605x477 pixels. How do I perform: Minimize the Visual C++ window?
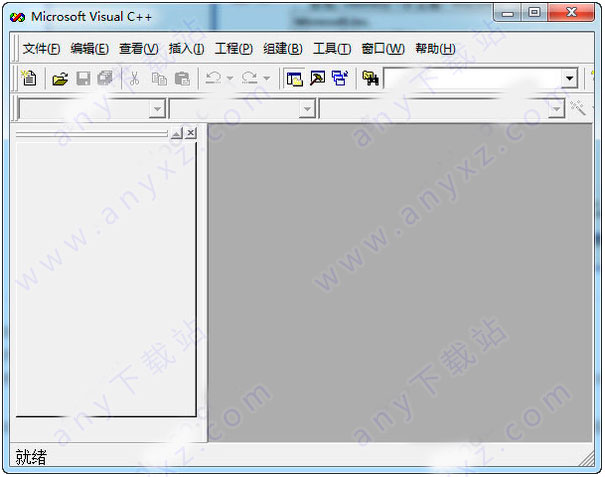tap(508, 14)
